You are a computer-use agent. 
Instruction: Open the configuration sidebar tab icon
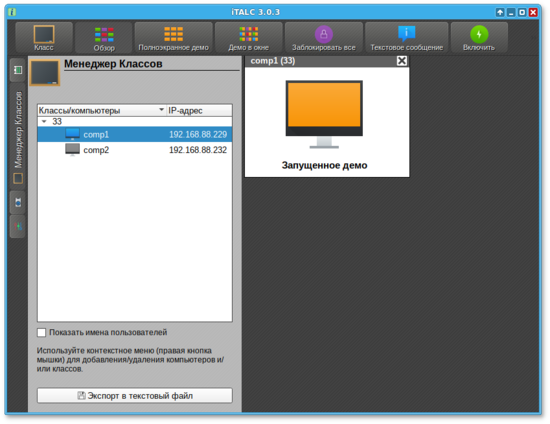(x=18, y=226)
